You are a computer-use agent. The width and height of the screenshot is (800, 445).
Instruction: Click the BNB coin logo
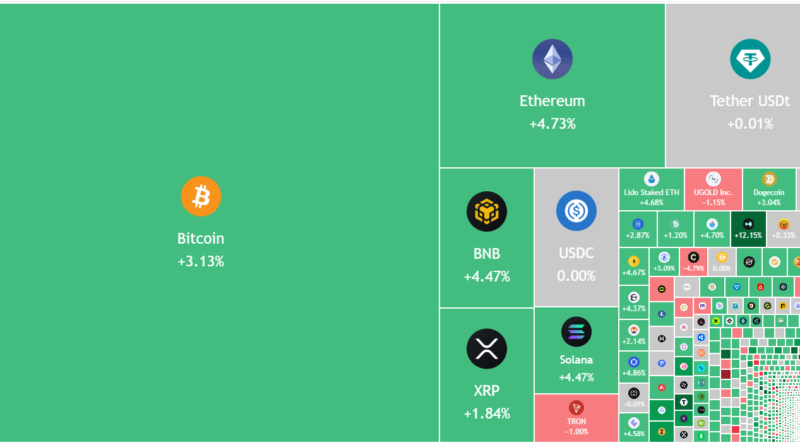(486, 211)
